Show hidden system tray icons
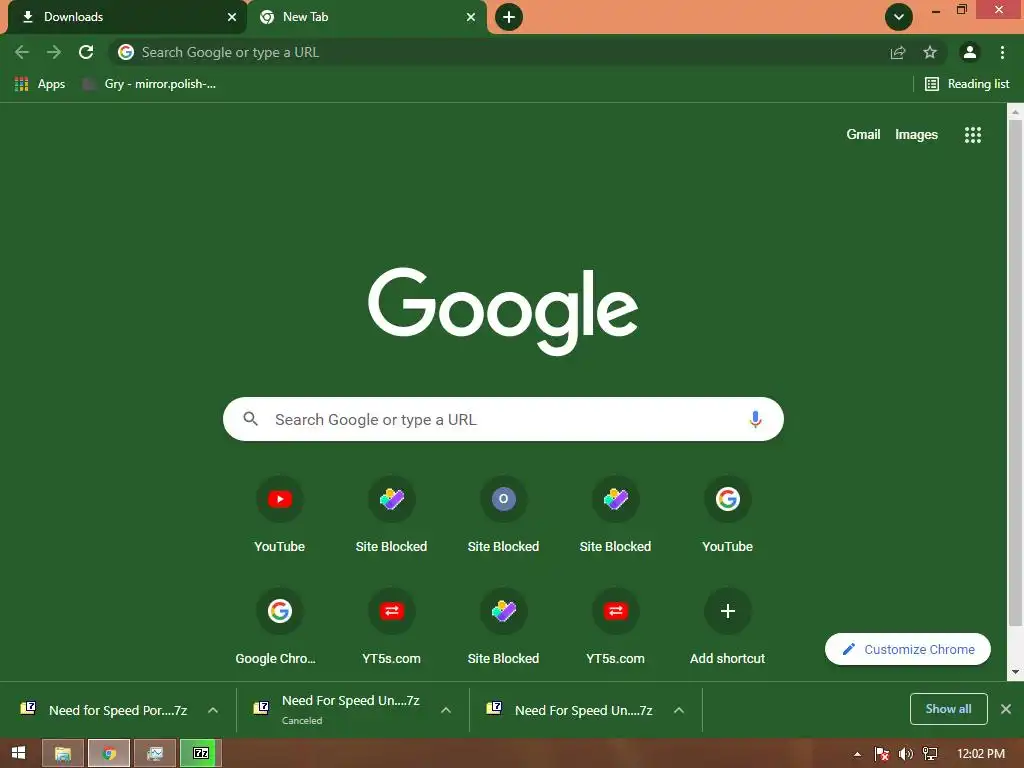The image size is (1024, 768). click(857, 754)
